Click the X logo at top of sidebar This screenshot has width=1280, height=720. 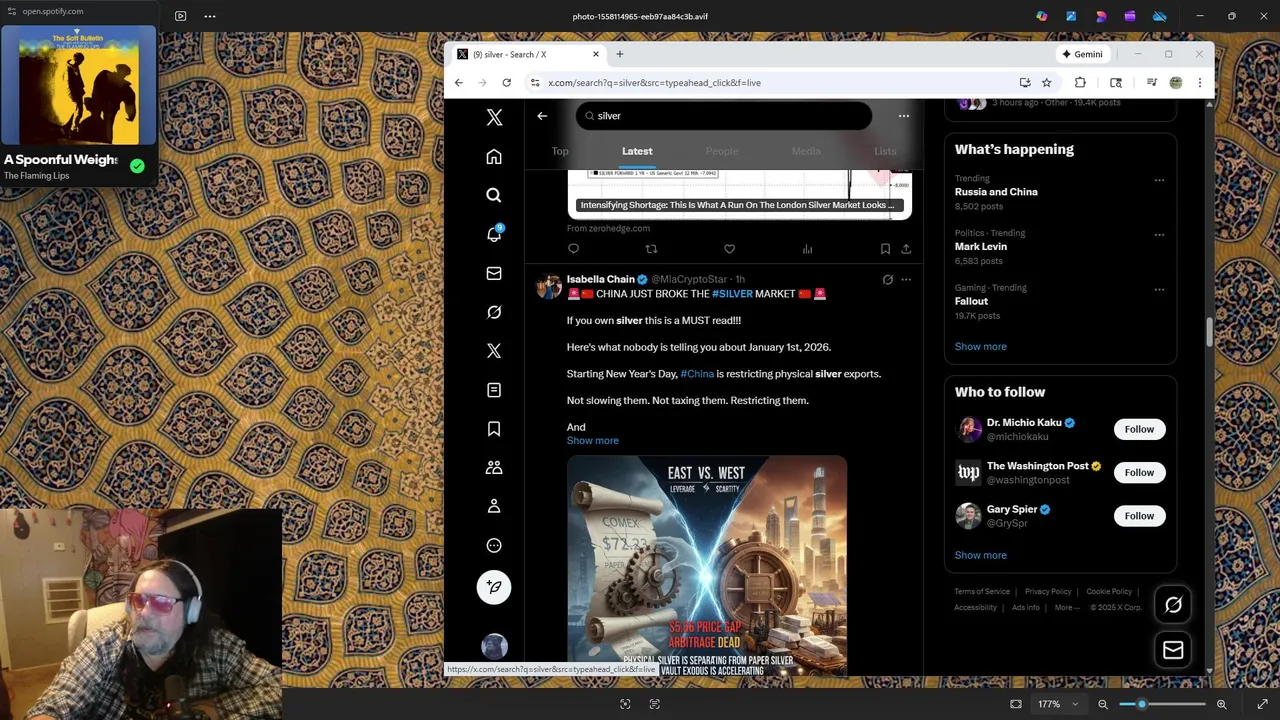[x=494, y=118]
